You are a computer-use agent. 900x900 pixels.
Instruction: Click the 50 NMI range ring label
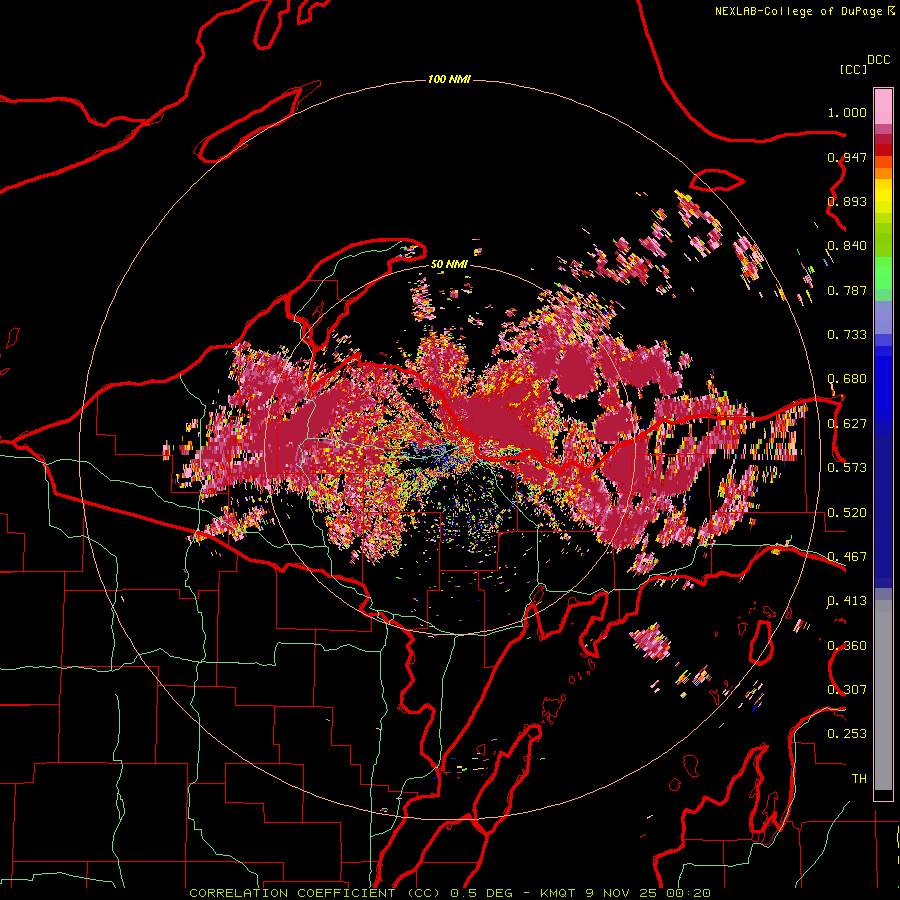coord(449,264)
